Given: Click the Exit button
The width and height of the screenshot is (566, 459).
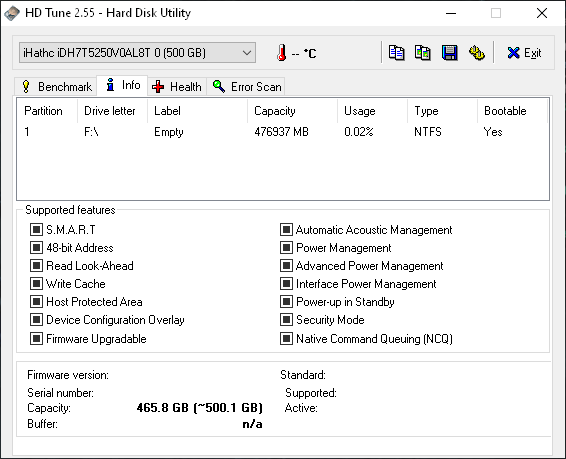Looking at the screenshot, I should 524,53.
